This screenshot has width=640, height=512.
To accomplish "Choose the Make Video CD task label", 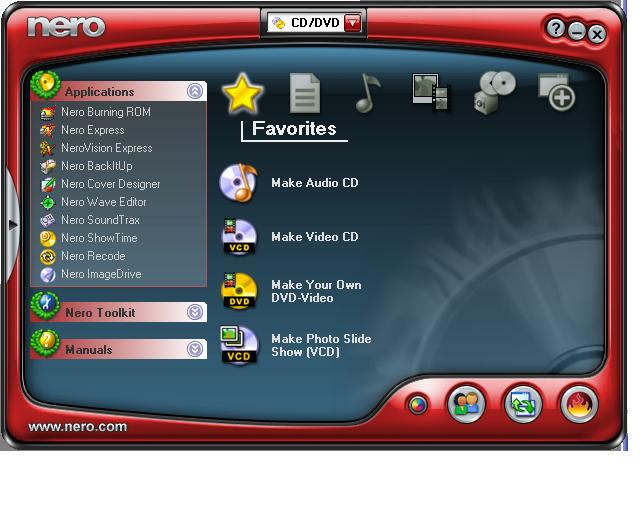I will [315, 237].
